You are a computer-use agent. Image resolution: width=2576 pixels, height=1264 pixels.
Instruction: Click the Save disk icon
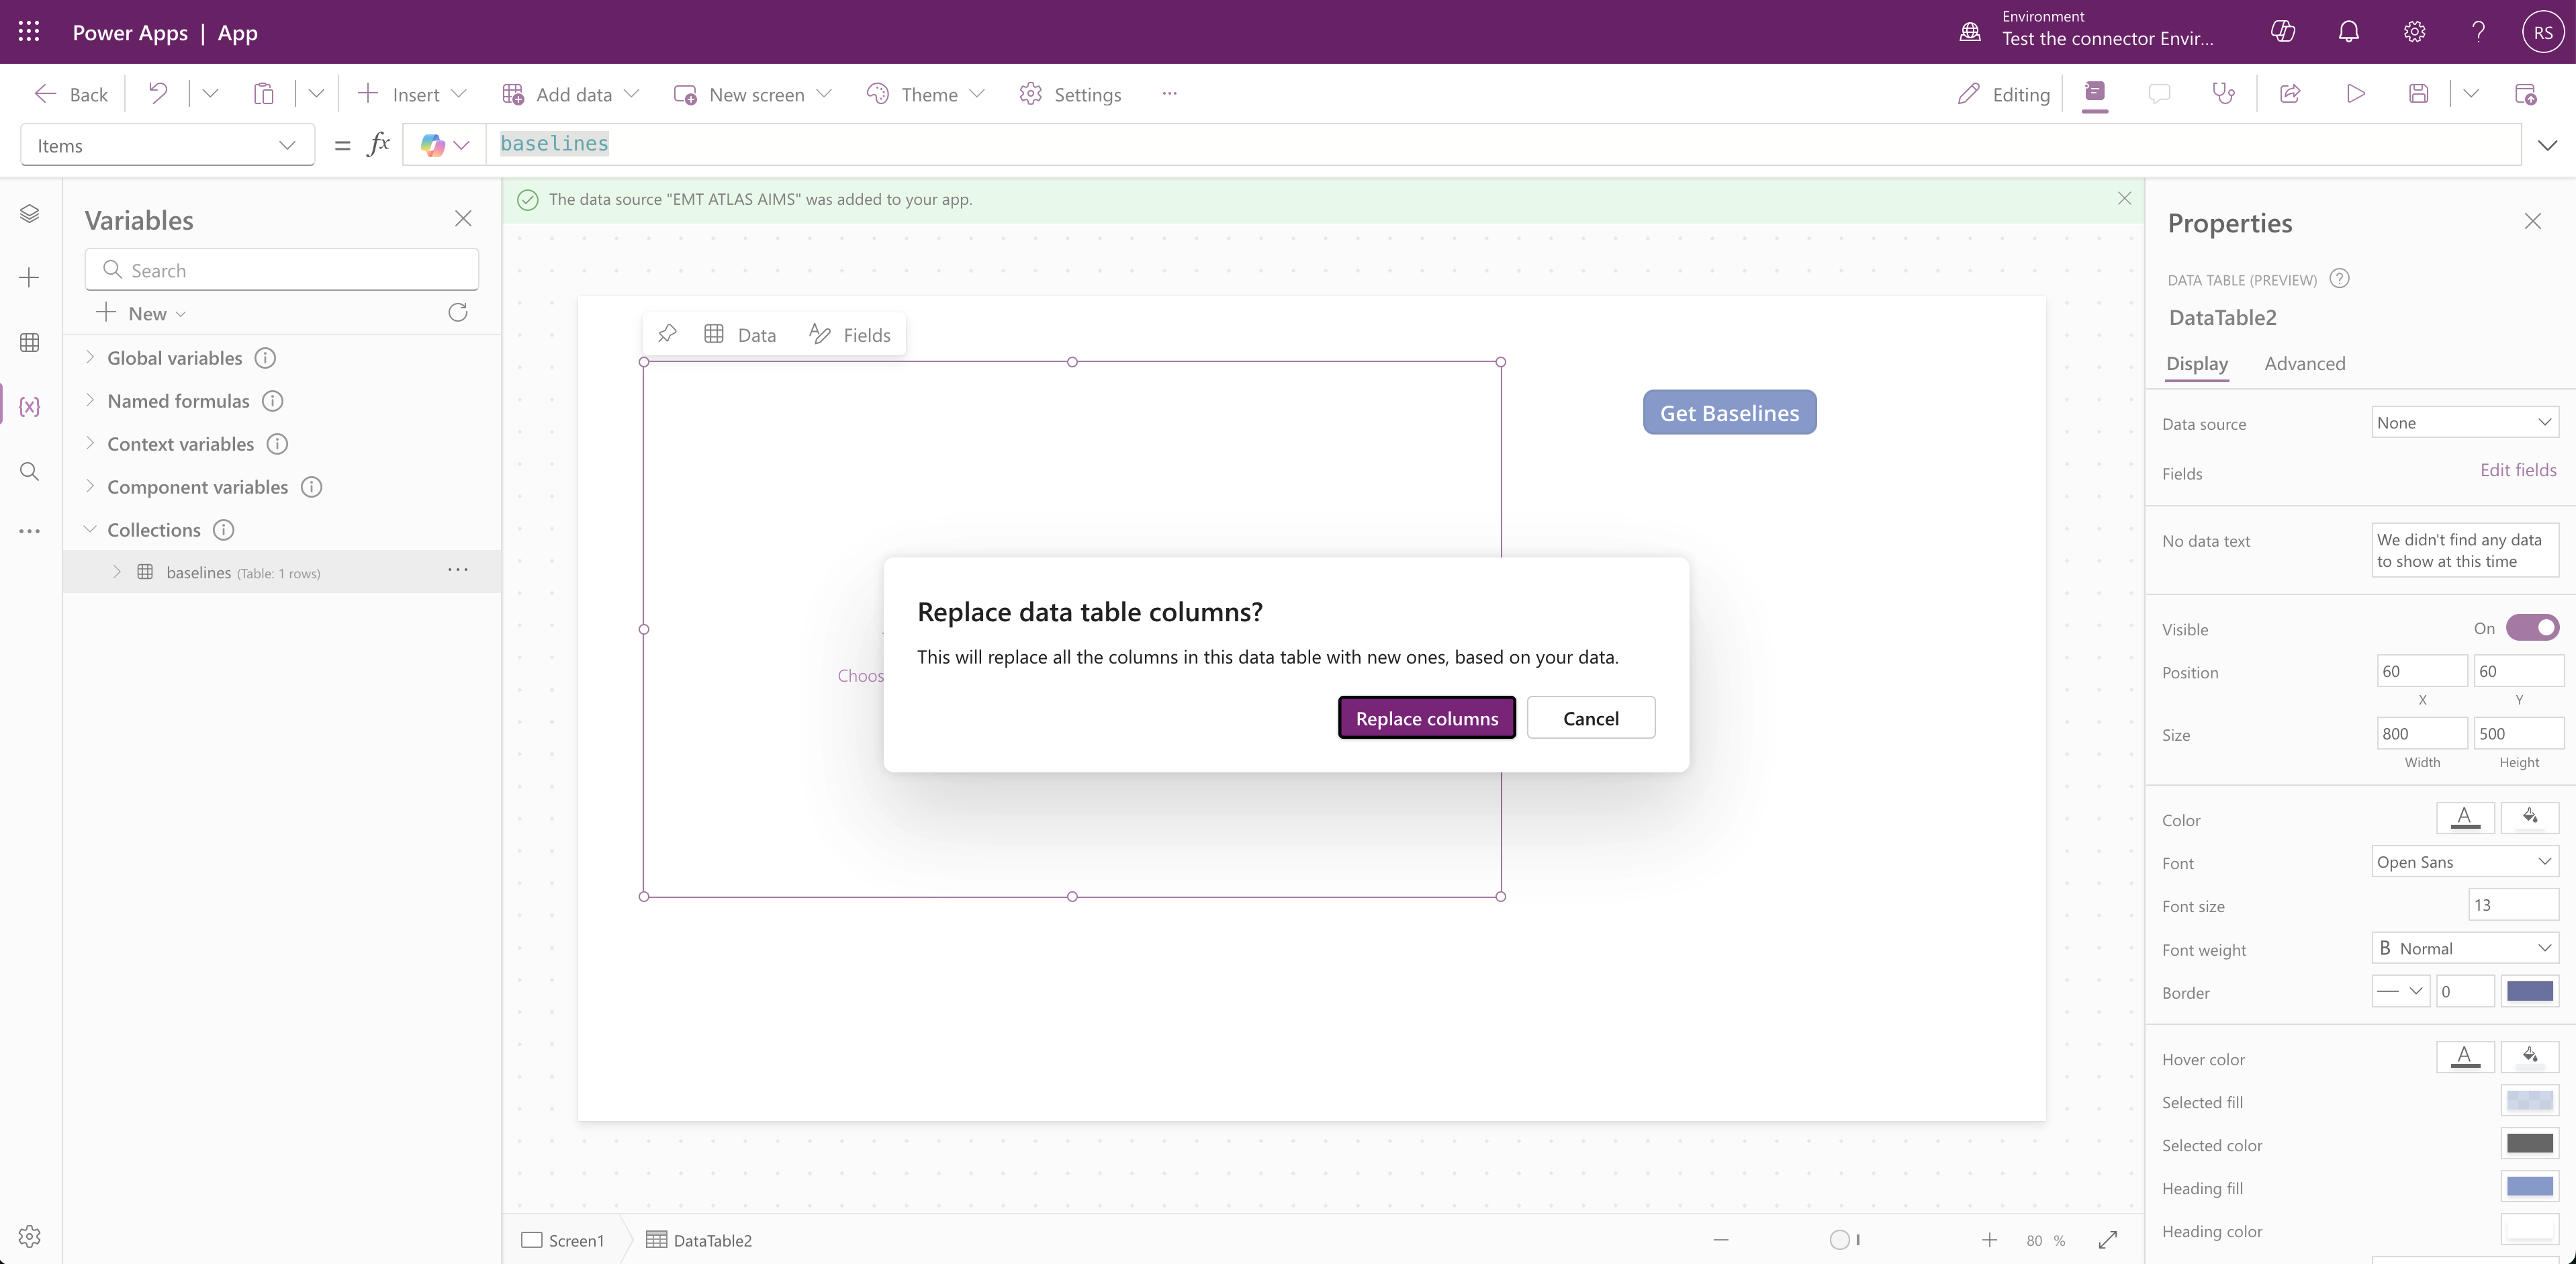point(2418,94)
